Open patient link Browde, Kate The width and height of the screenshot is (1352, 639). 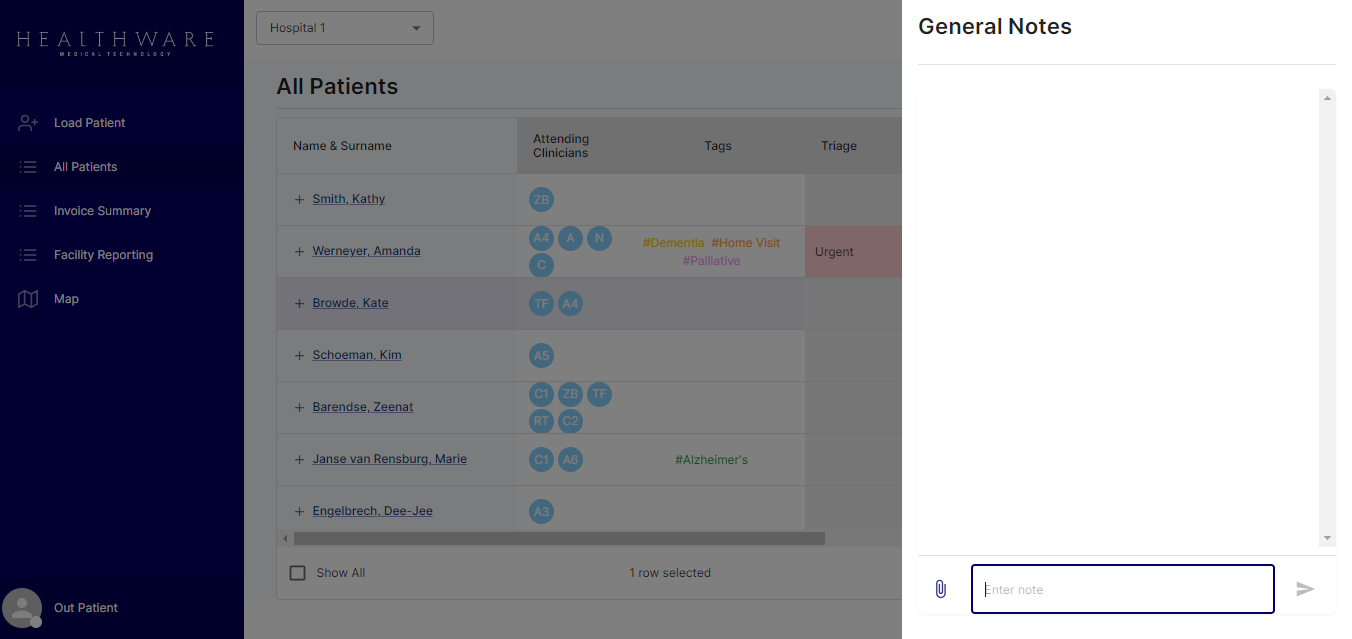pyautogui.click(x=350, y=303)
